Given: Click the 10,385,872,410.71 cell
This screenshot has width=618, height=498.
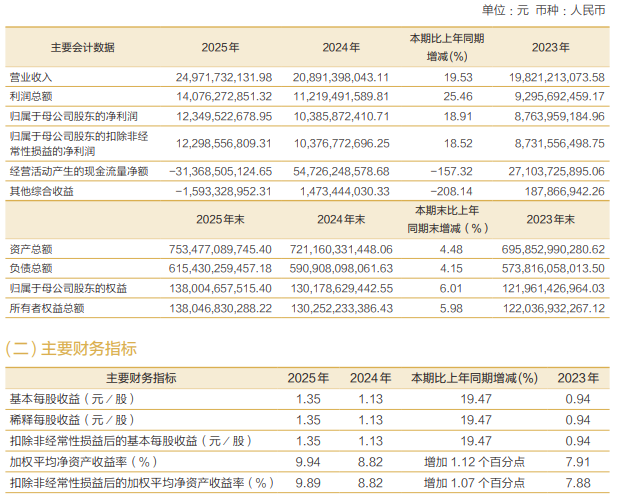Looking at the screenshot, I should (341, 117).
